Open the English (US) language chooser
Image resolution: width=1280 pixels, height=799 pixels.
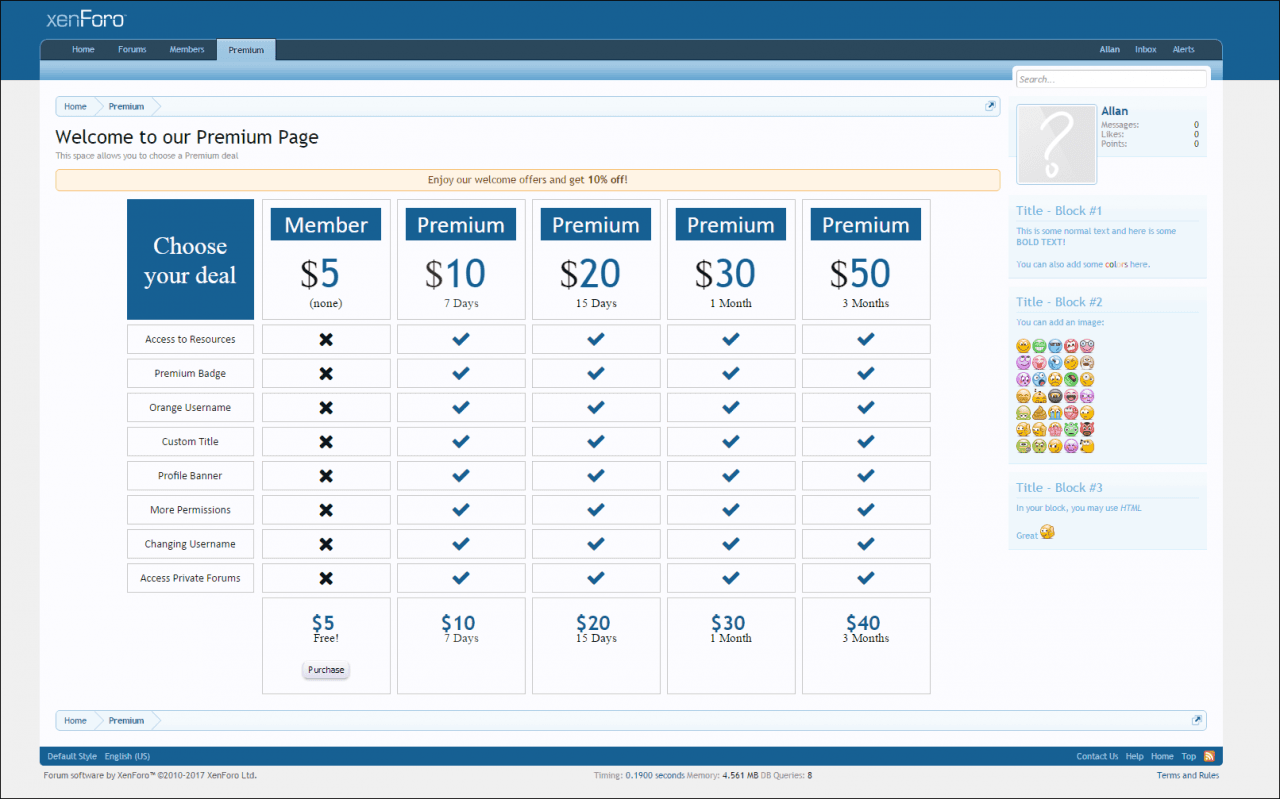127,756
